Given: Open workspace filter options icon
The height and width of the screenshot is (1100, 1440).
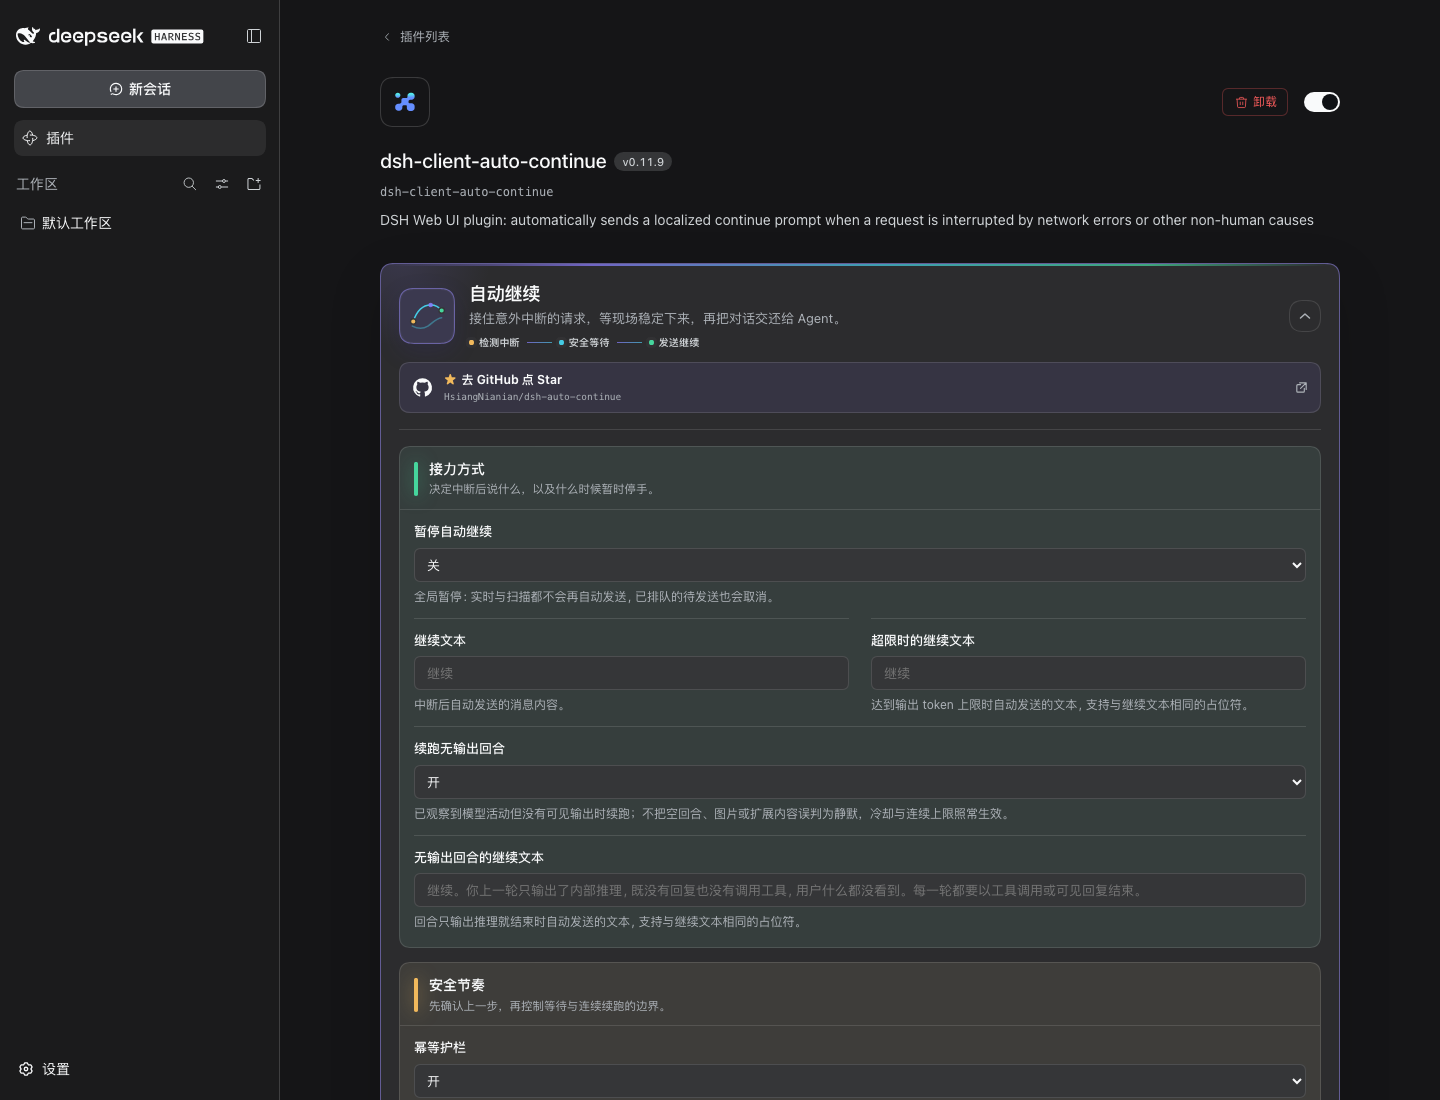Looking at the screenshot, I should click(222, 184).
